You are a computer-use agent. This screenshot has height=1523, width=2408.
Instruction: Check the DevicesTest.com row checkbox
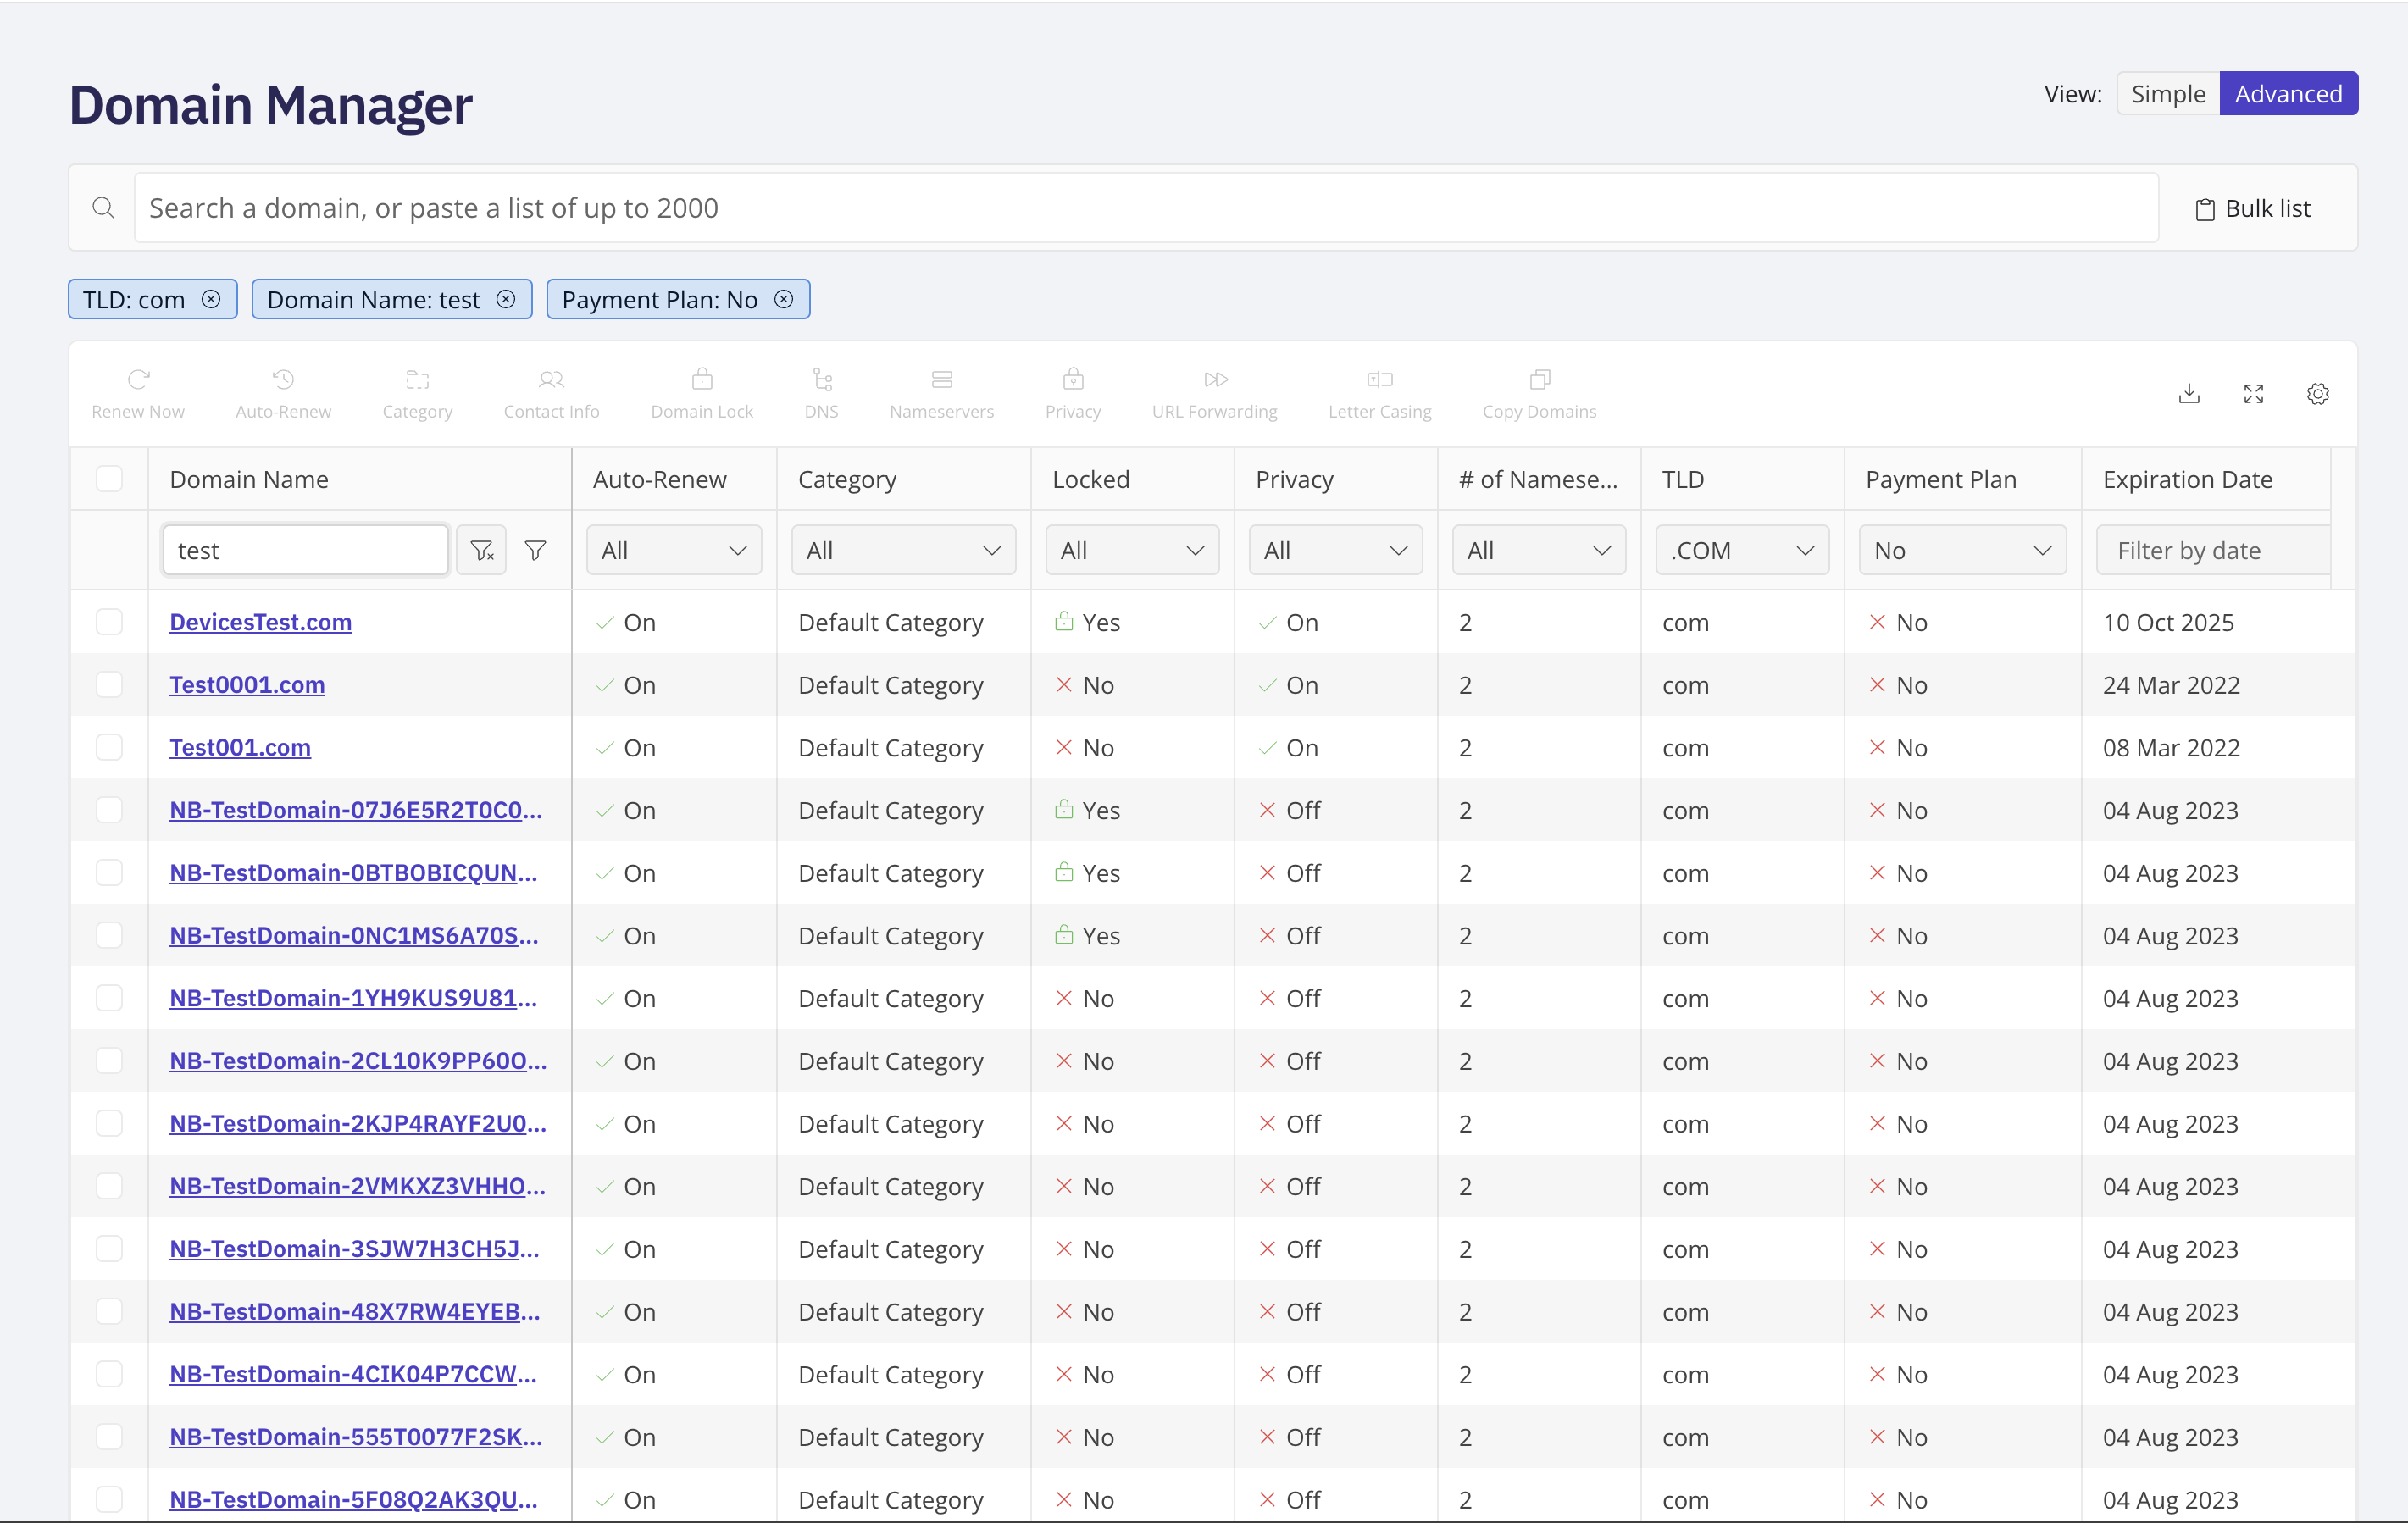(x=109, y=622)
